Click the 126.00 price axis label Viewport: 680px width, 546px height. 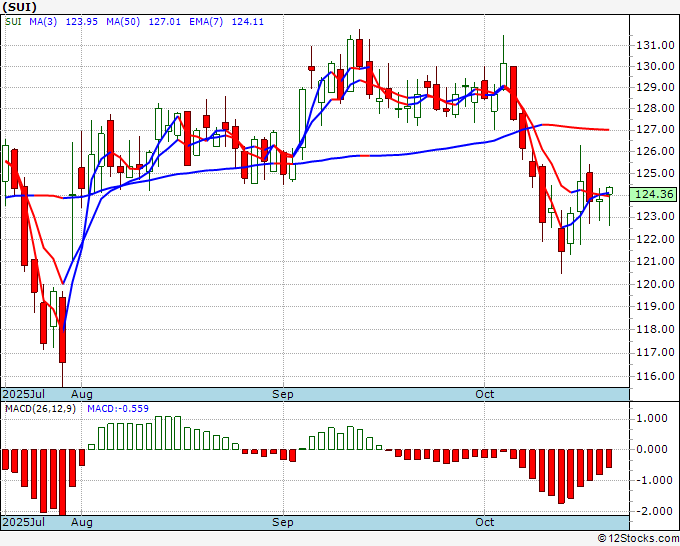(x=655, y=151)
